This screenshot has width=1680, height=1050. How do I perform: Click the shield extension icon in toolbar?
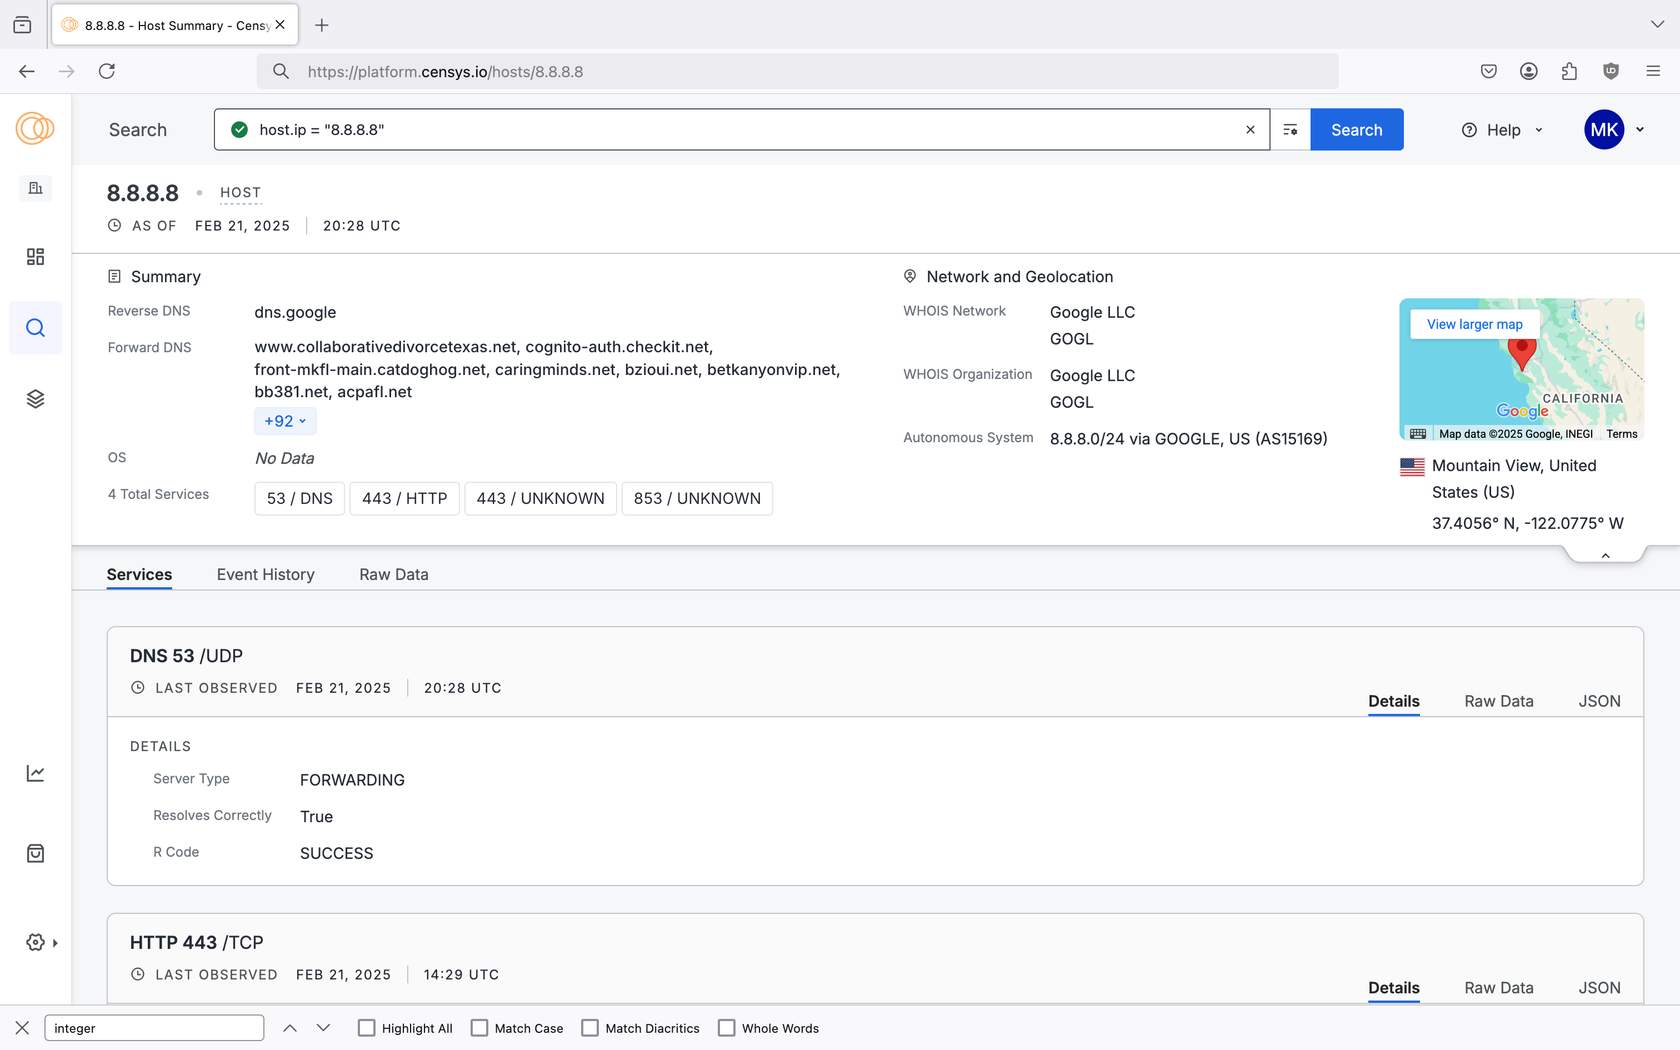coord(1611,71)
